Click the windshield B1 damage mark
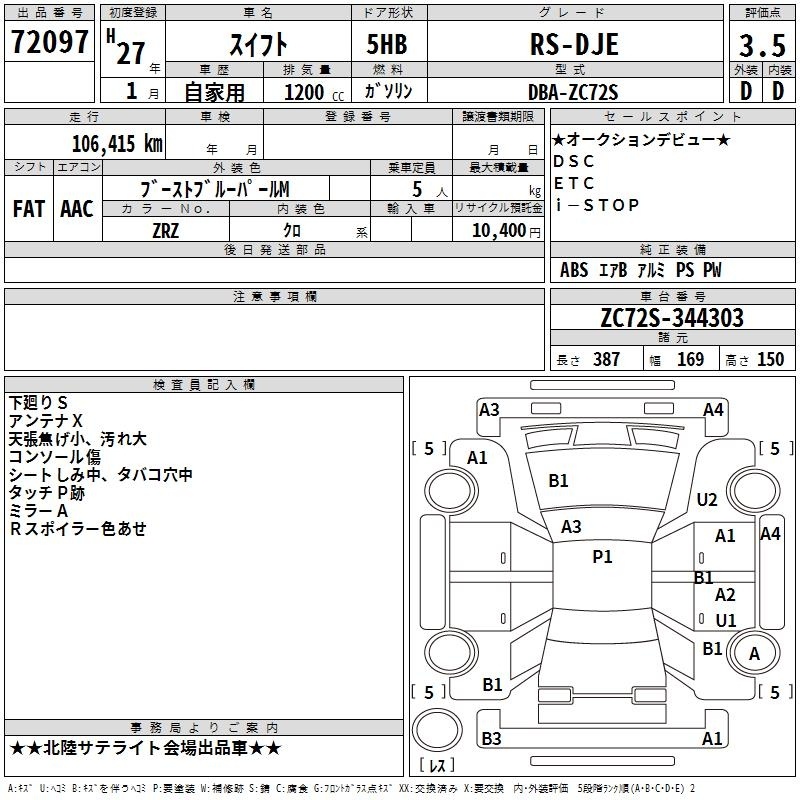This screenshot has height=800, width=800. click(558, 481)
